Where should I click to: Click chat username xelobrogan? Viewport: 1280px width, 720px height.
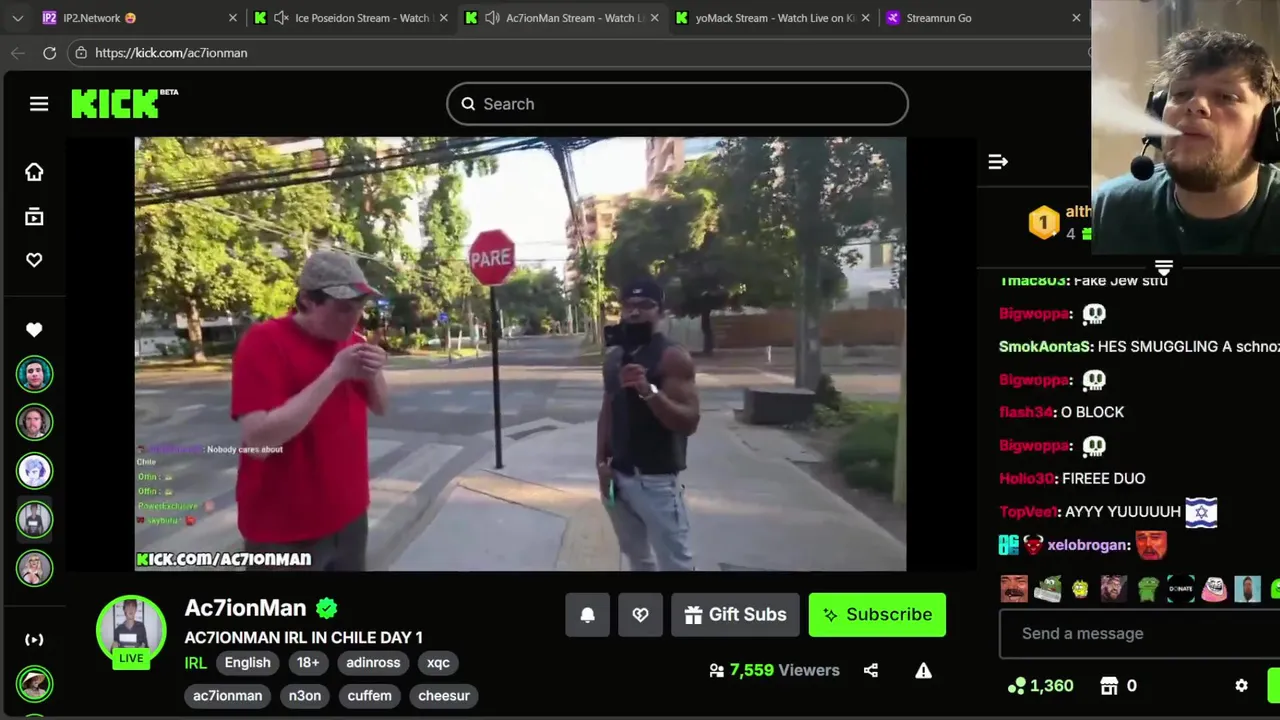pos(1088,545)
